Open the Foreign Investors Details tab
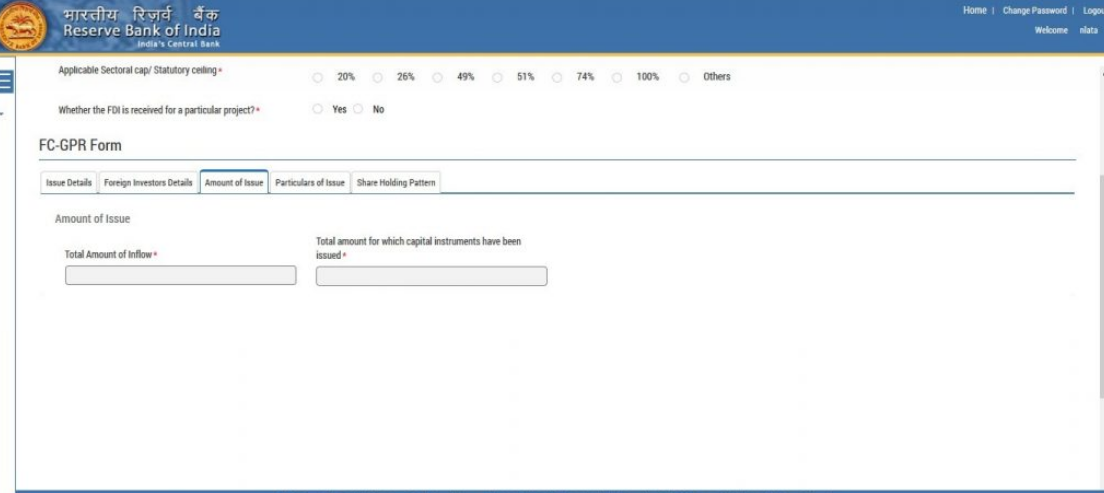The height and width of the screenshot is (493, 1104). coord(148,182)
